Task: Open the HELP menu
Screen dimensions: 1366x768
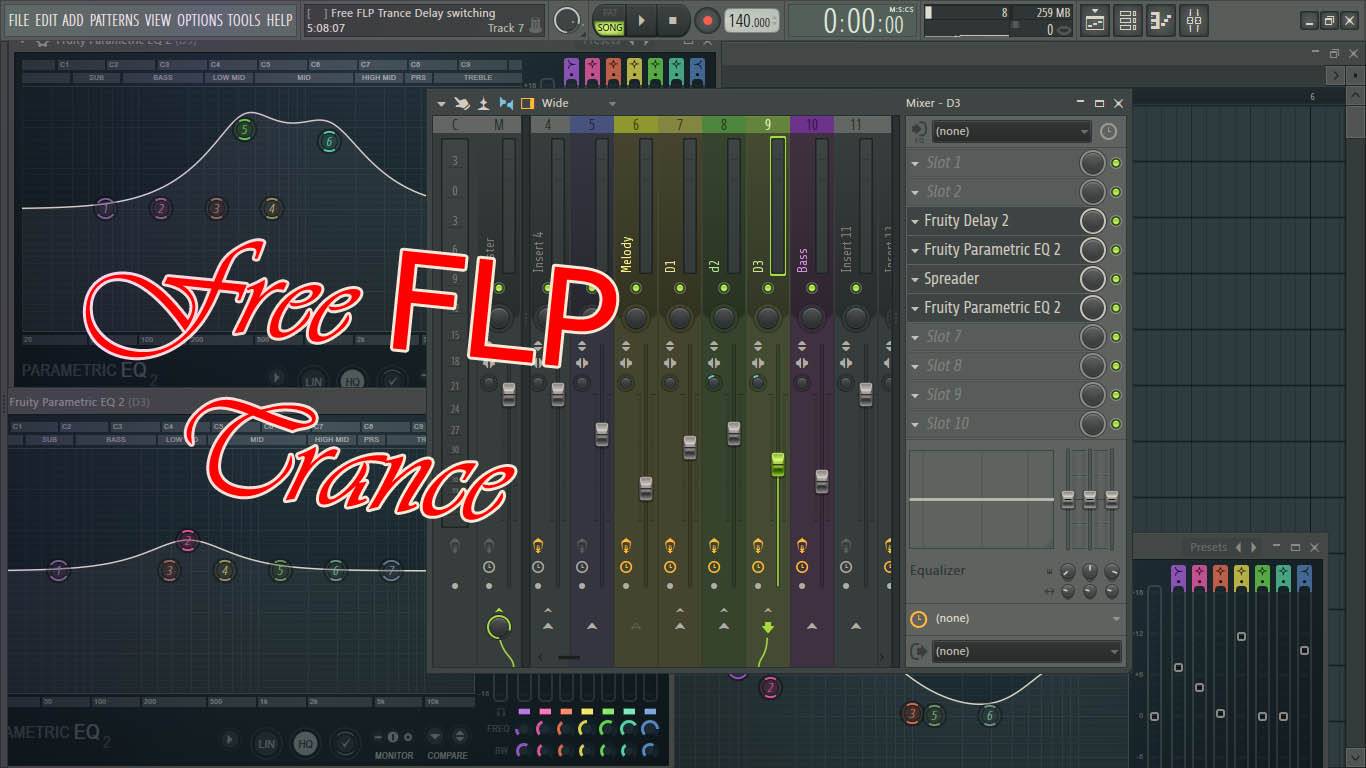Action: coord(279,20)
